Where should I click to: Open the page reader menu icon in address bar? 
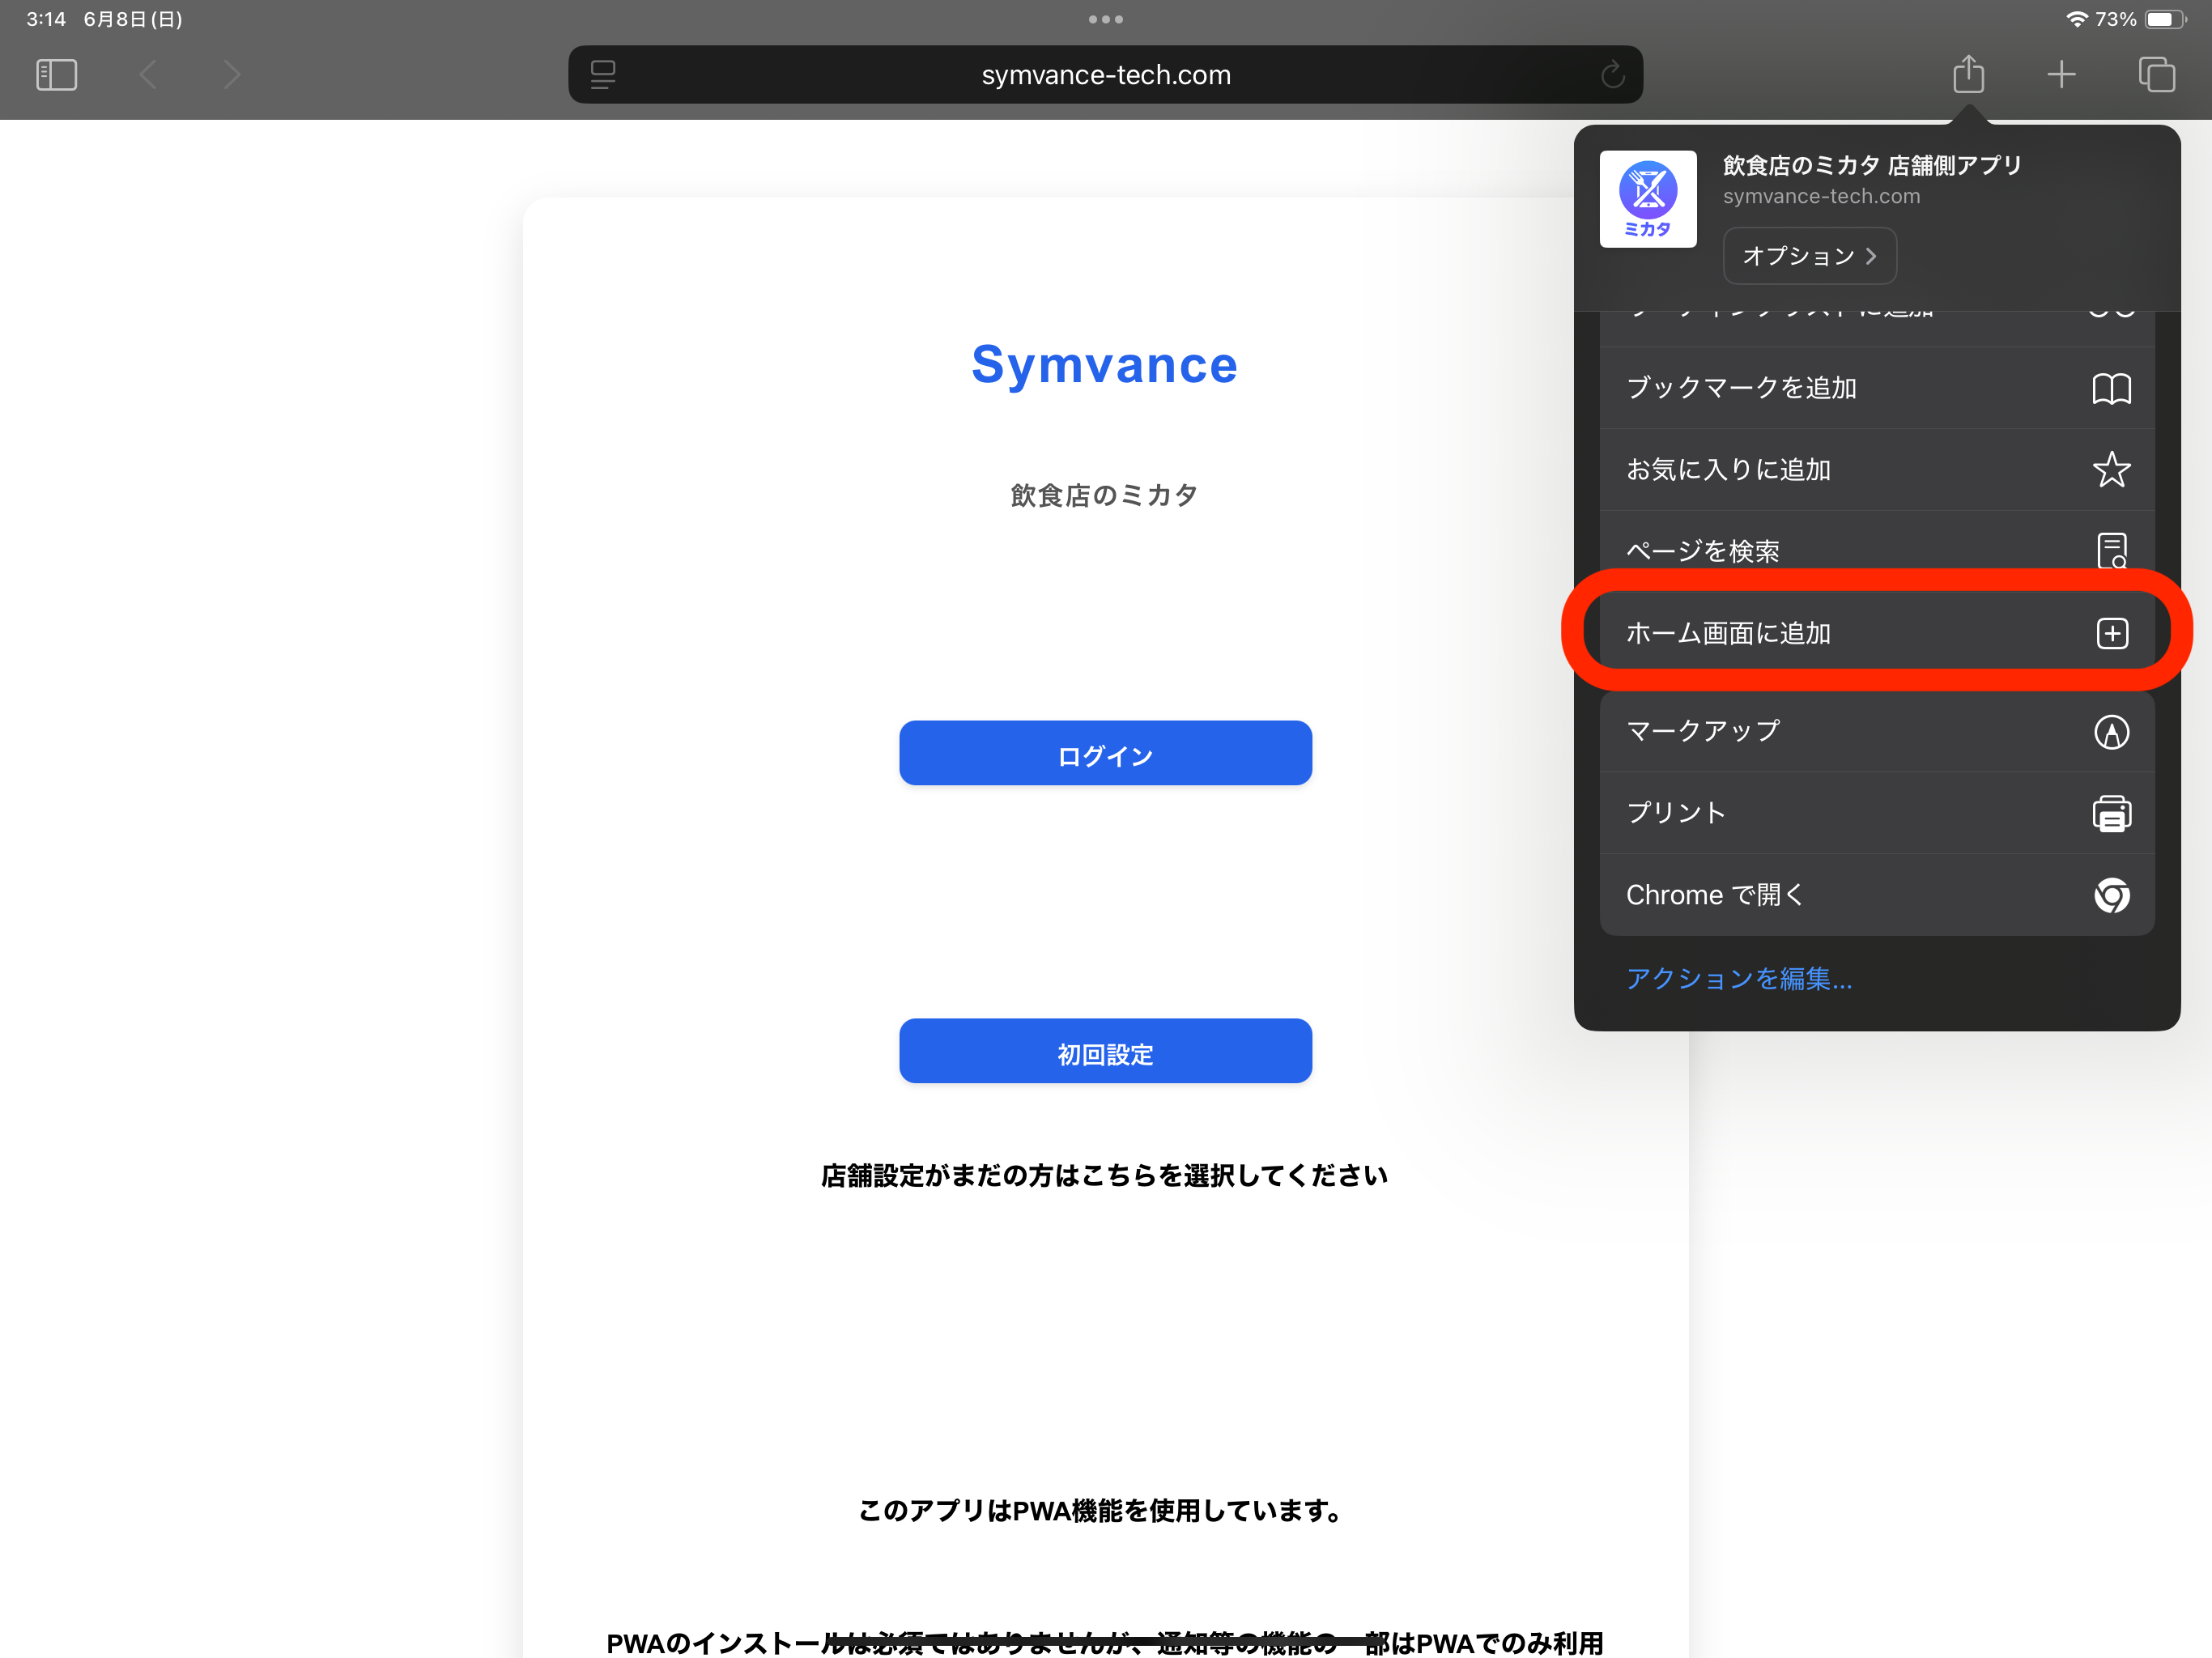603,75
